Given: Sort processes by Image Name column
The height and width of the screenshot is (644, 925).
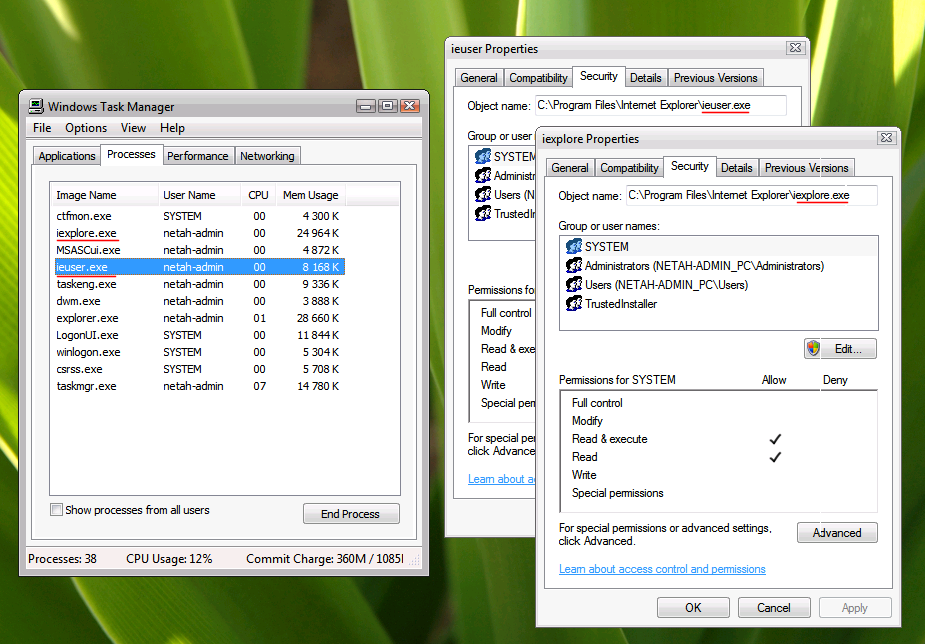Looking at the screenshot, I should (87, 195).
